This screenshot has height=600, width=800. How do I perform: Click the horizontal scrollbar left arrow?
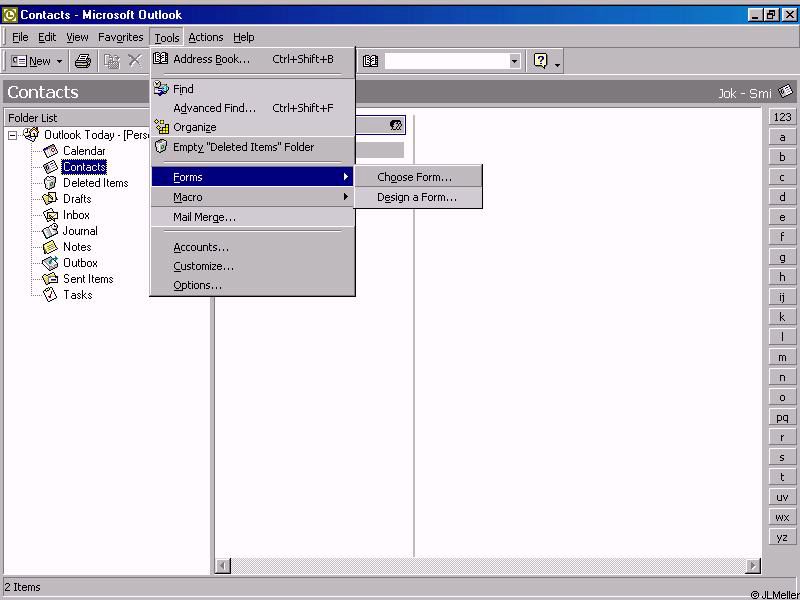pos(223,565)
